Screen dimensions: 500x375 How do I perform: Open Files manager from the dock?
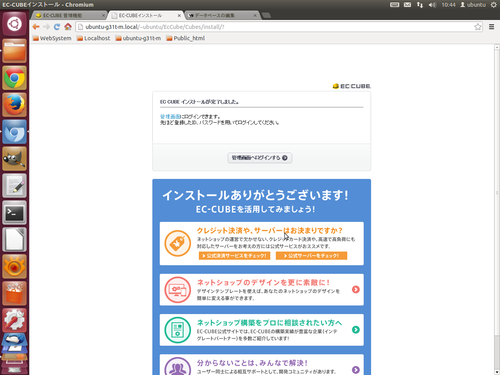[14, 51]
